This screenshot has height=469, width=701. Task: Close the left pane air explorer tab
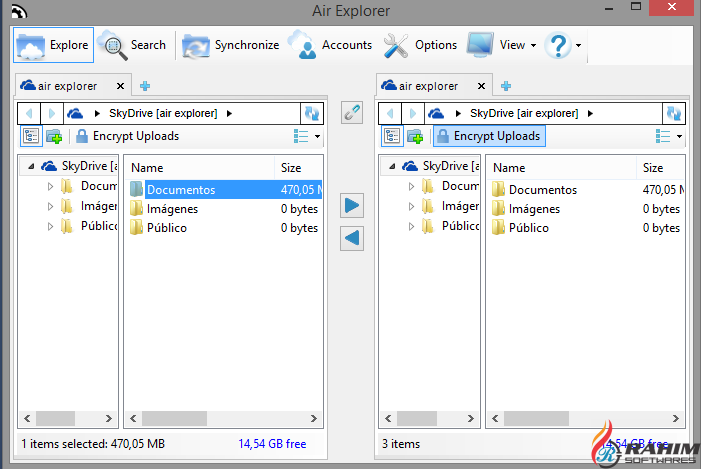click(x=120, y=86)
